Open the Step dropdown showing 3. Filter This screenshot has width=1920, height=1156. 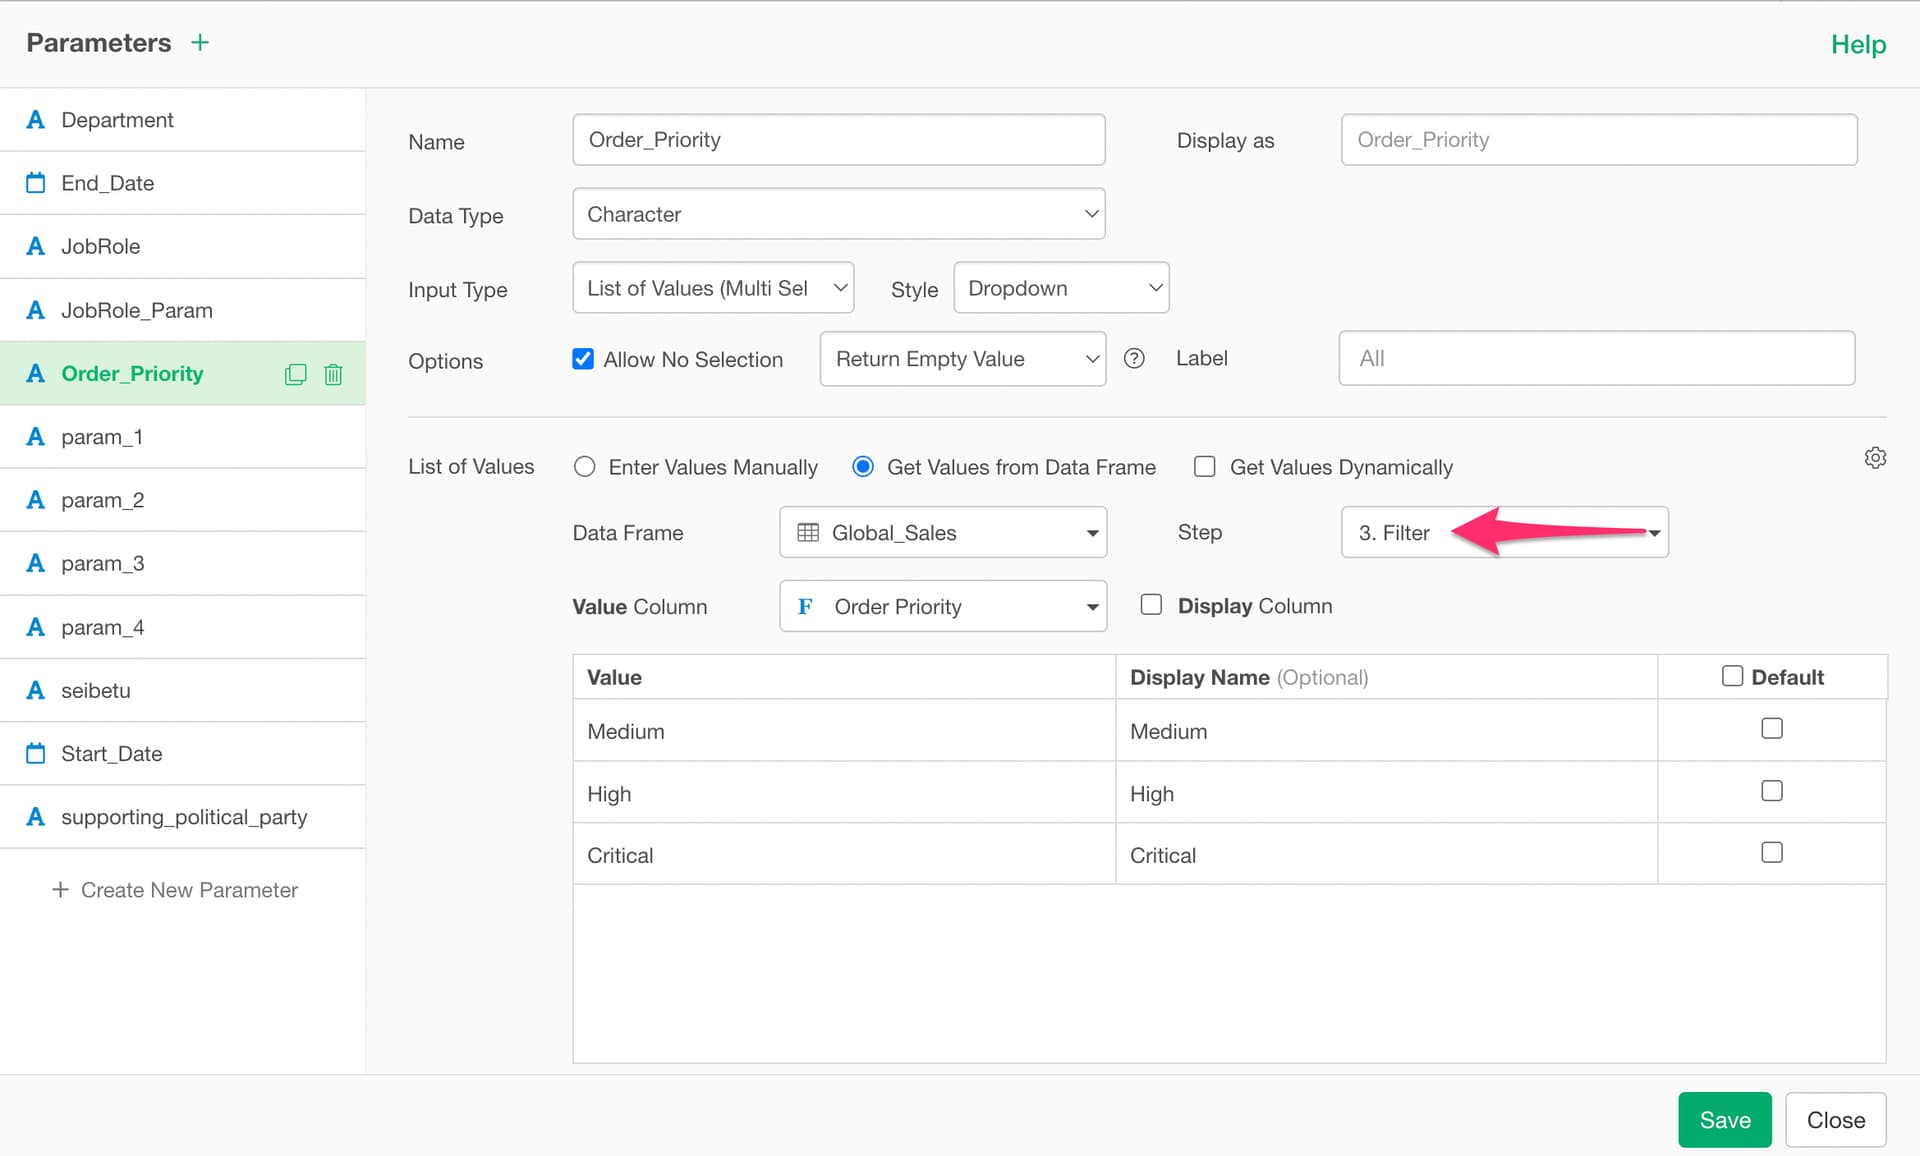coord(1504,532)
